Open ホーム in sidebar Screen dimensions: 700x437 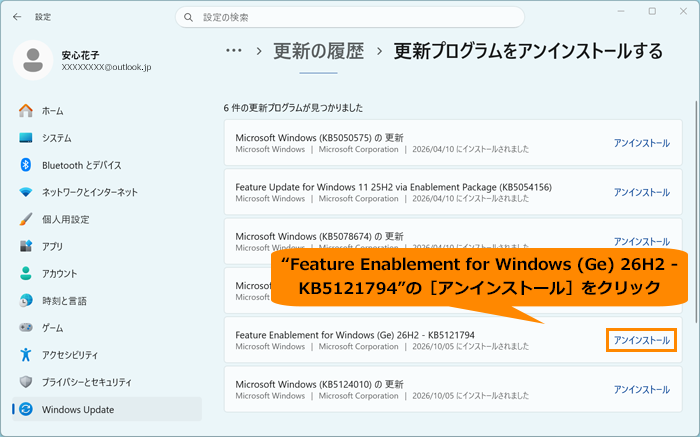[107, 111]
